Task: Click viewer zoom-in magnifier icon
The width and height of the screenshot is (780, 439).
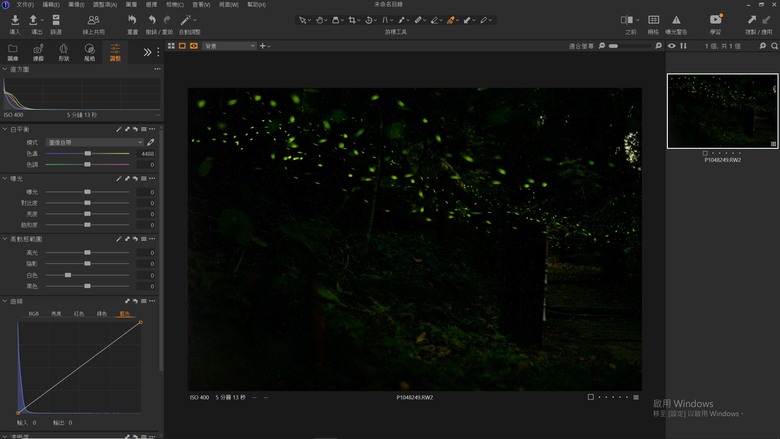Action: pos(658,46)
